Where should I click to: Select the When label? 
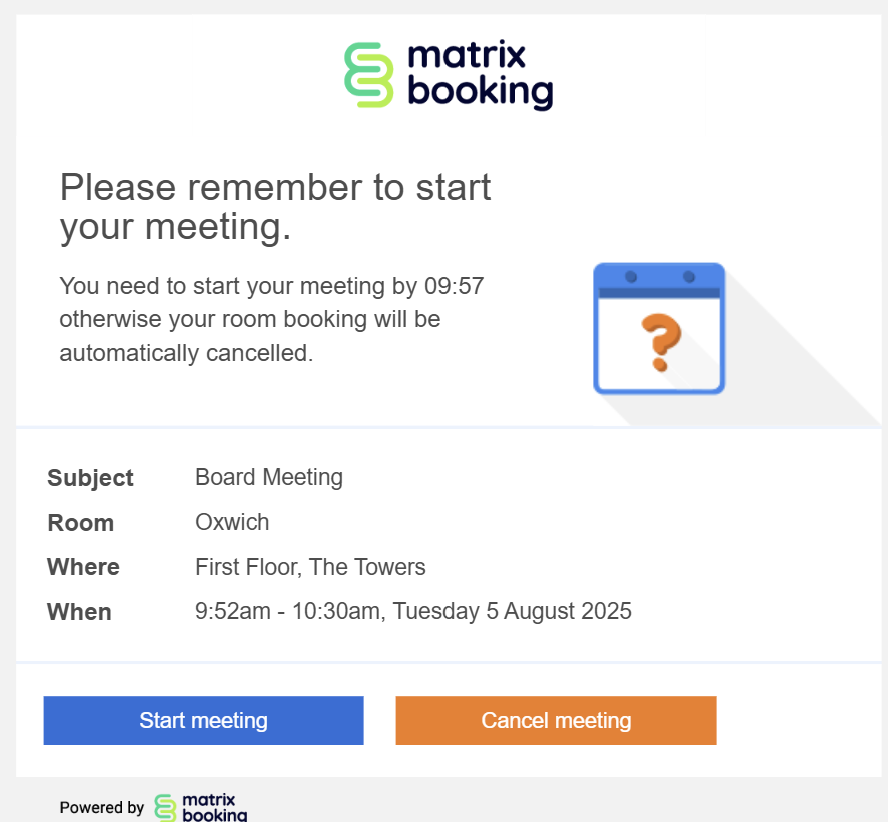79,612
